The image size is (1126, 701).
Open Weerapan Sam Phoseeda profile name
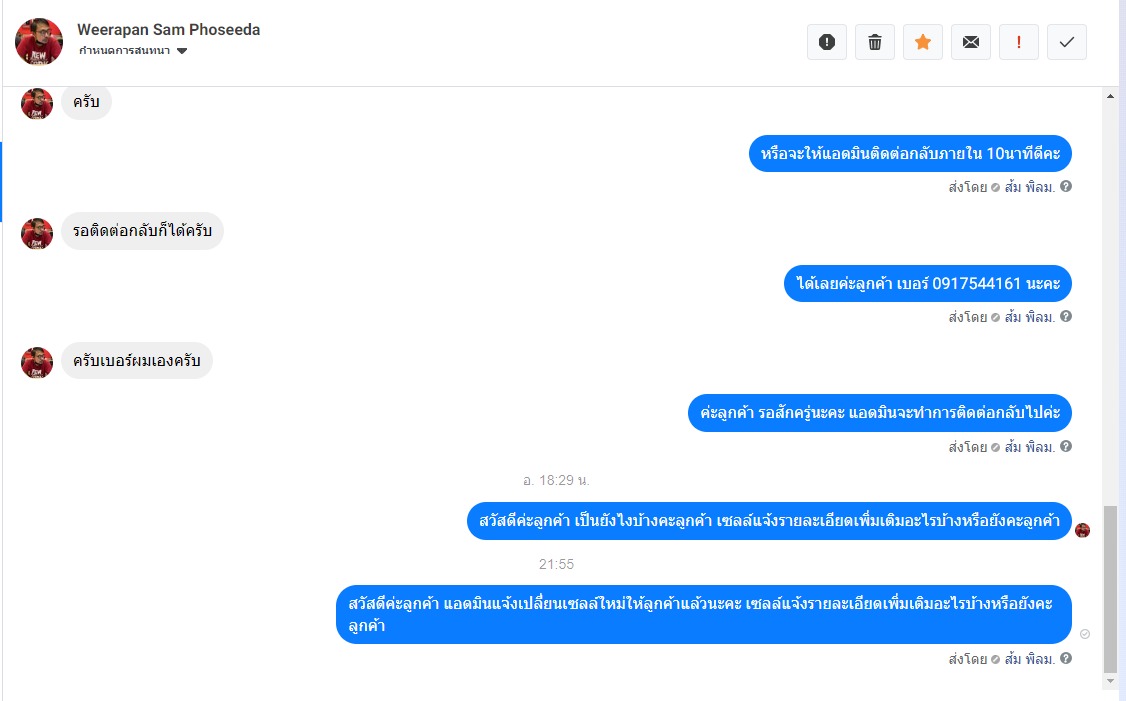click(169, 29)
